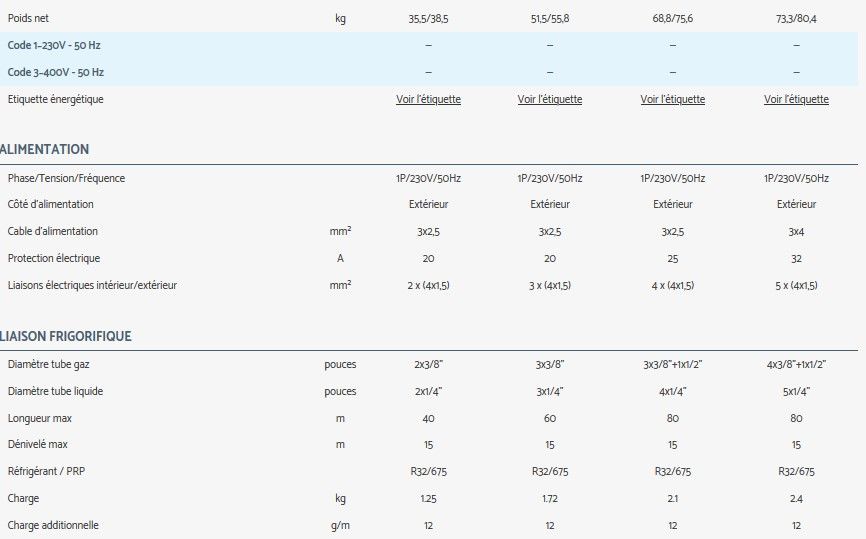
Task: Click the 4x3/8"+1x1/2" gas tube value
Action: point(796,364)
